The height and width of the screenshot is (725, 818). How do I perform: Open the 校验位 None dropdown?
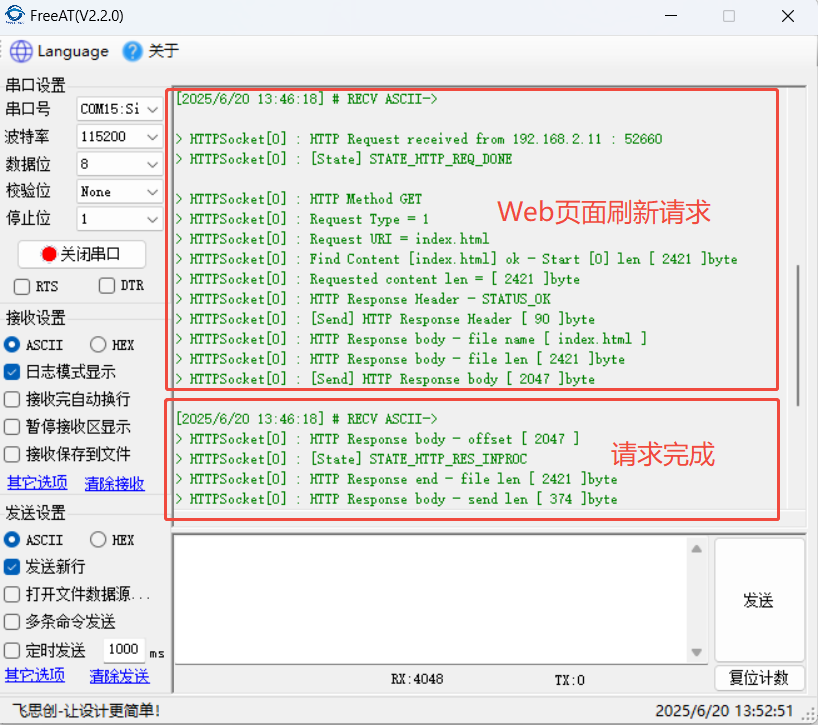pyautogui.click(x=120, y=191)
